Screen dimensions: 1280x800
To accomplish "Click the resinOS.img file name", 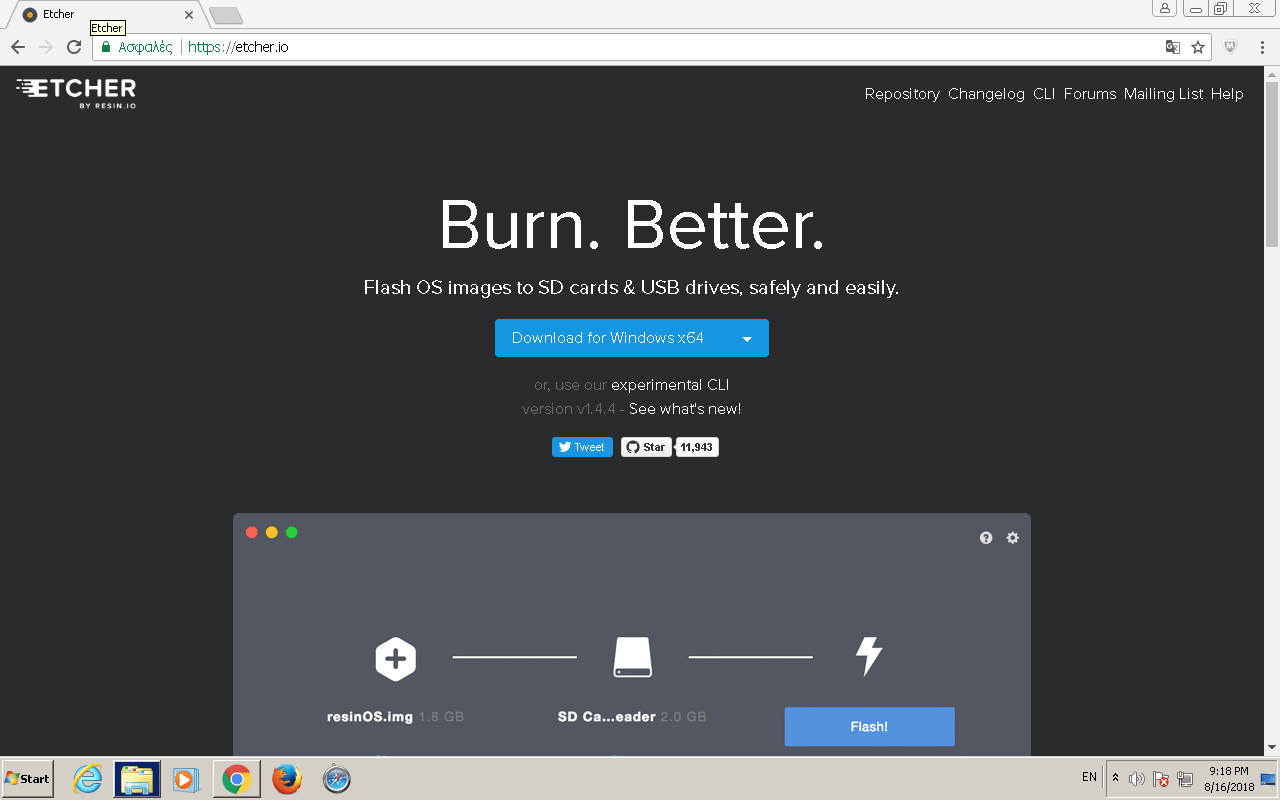I will tap(370, 717).
